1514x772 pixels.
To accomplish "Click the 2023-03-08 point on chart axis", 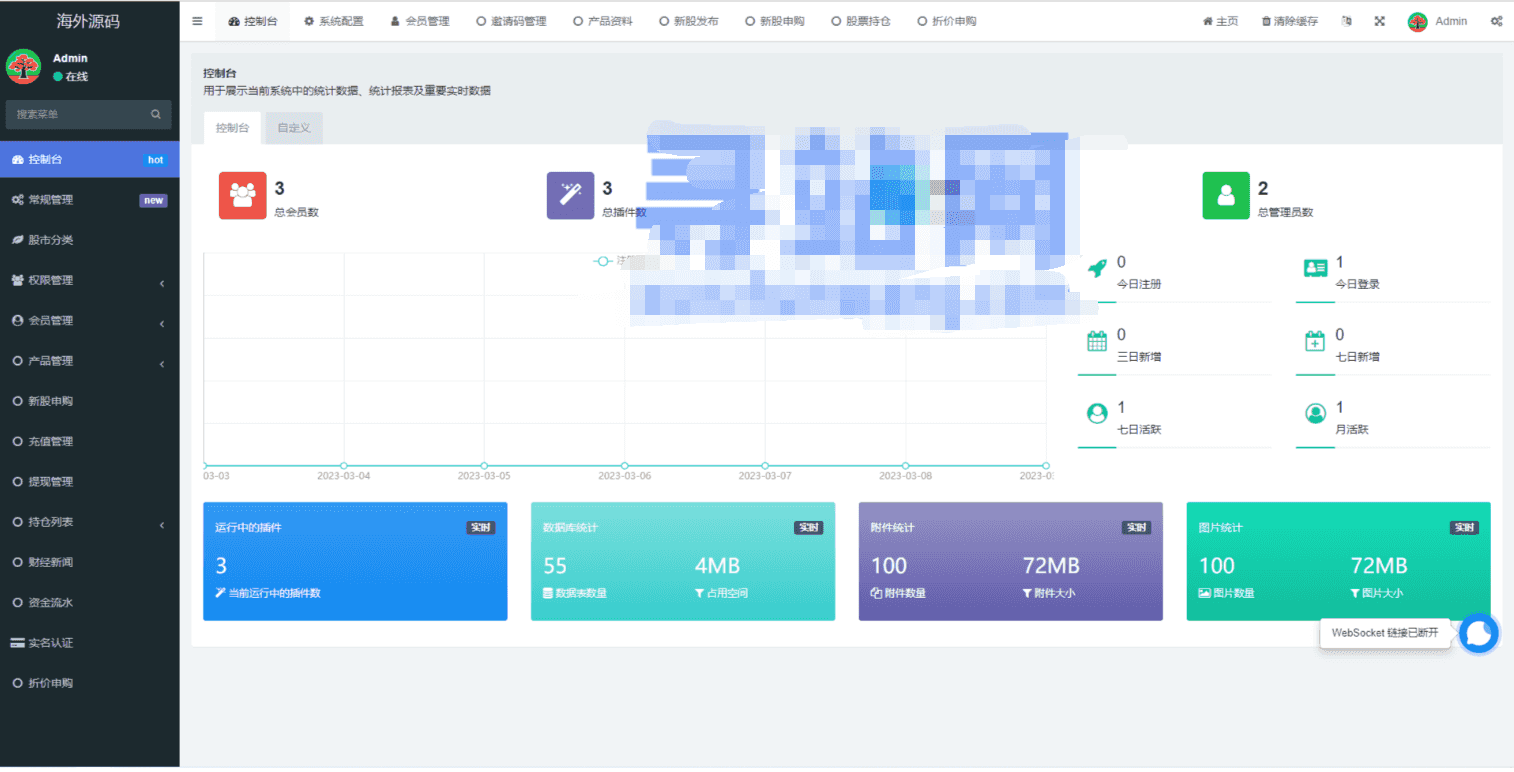I will tap(906, 466).
